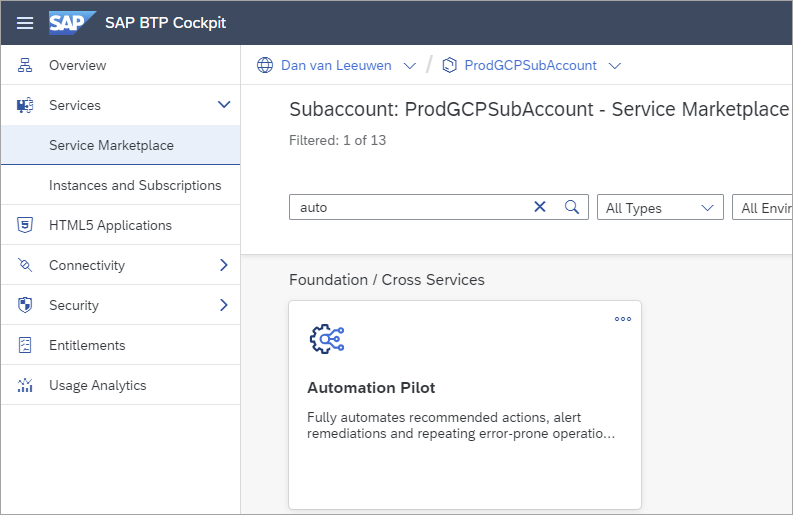Click the Connectivity plug icon

(25, 265)
